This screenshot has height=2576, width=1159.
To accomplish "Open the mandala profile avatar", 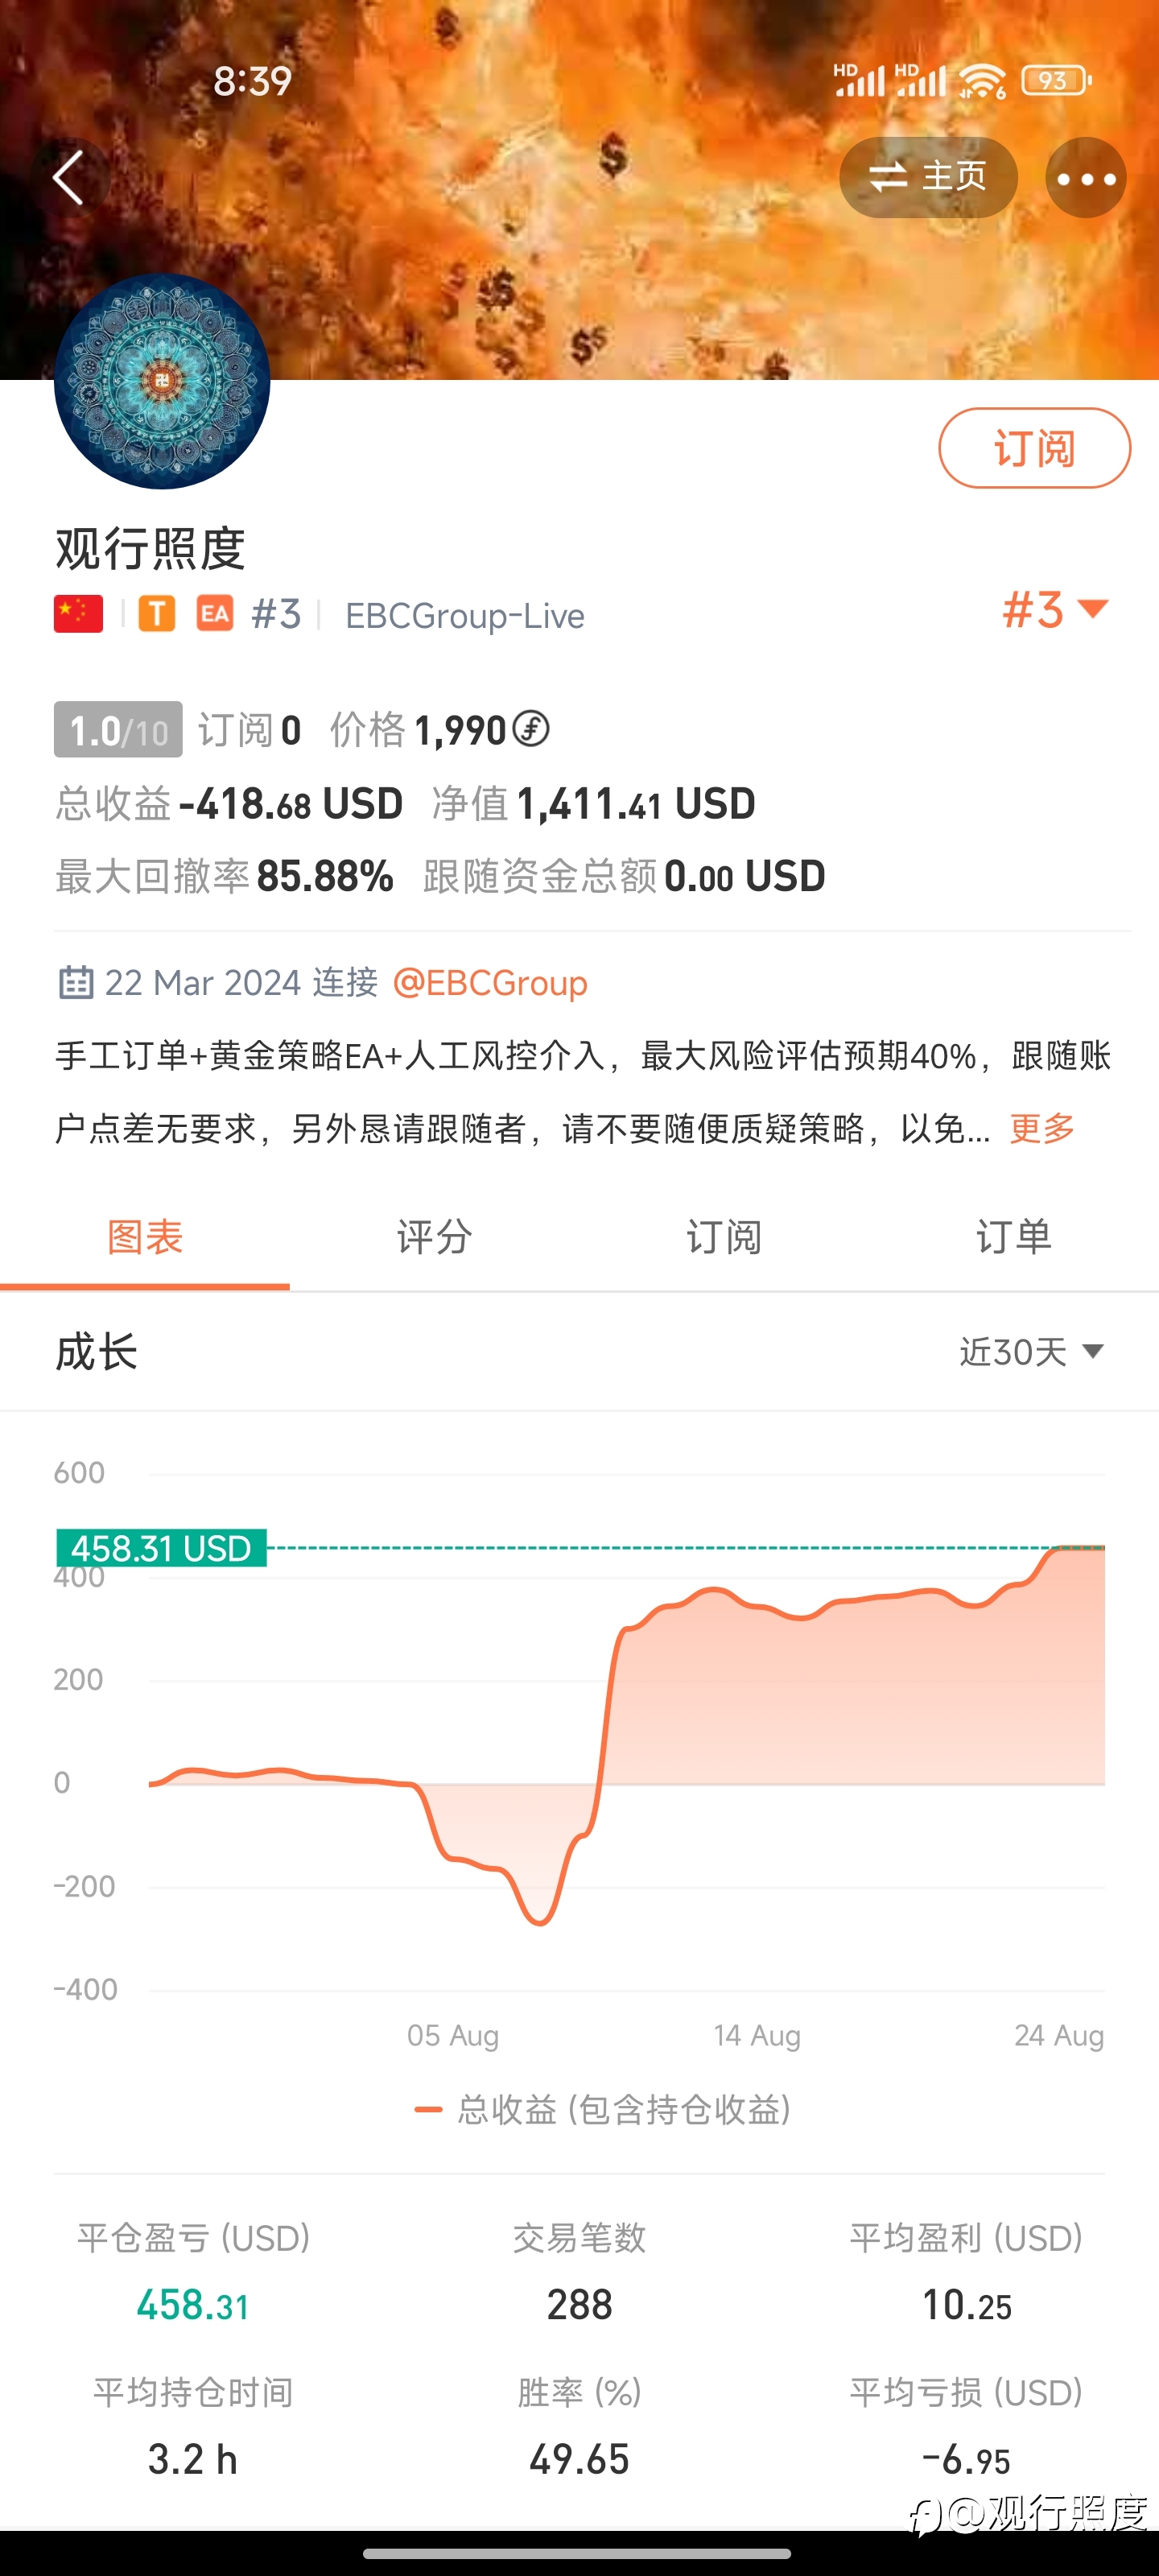I will [162, 381].
